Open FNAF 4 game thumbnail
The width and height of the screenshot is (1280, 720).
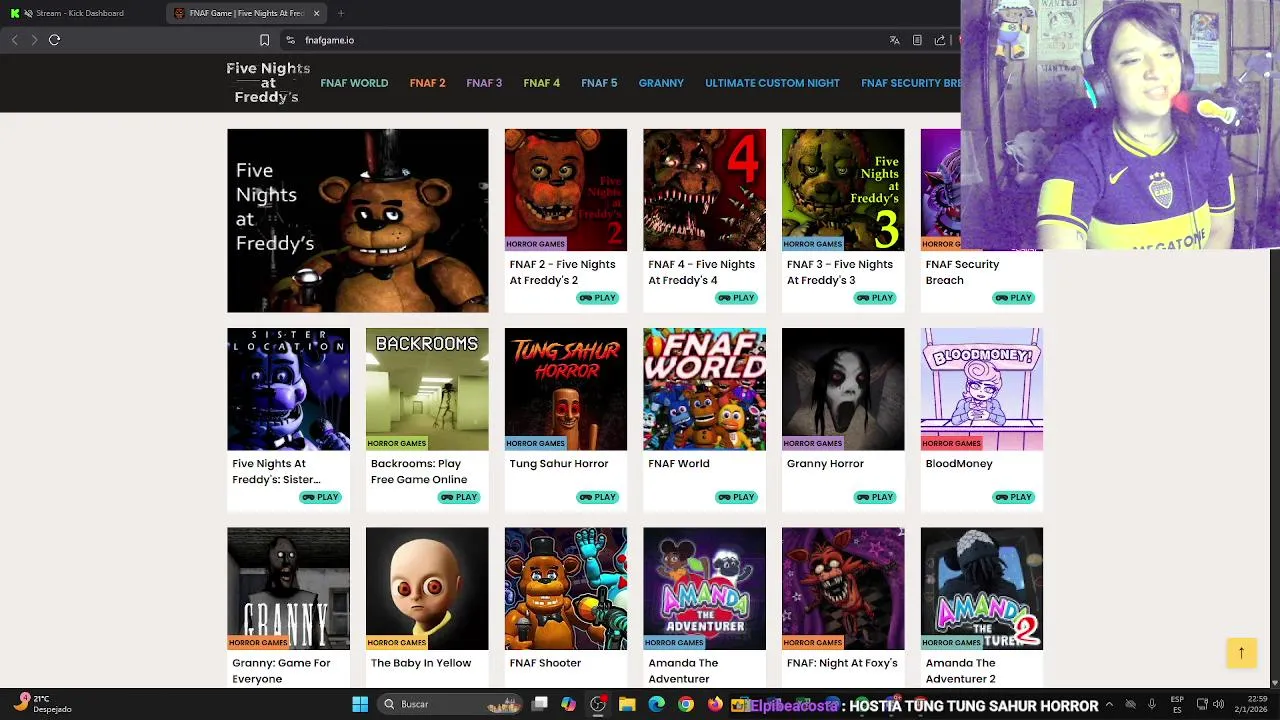click(x=704, y=190)
